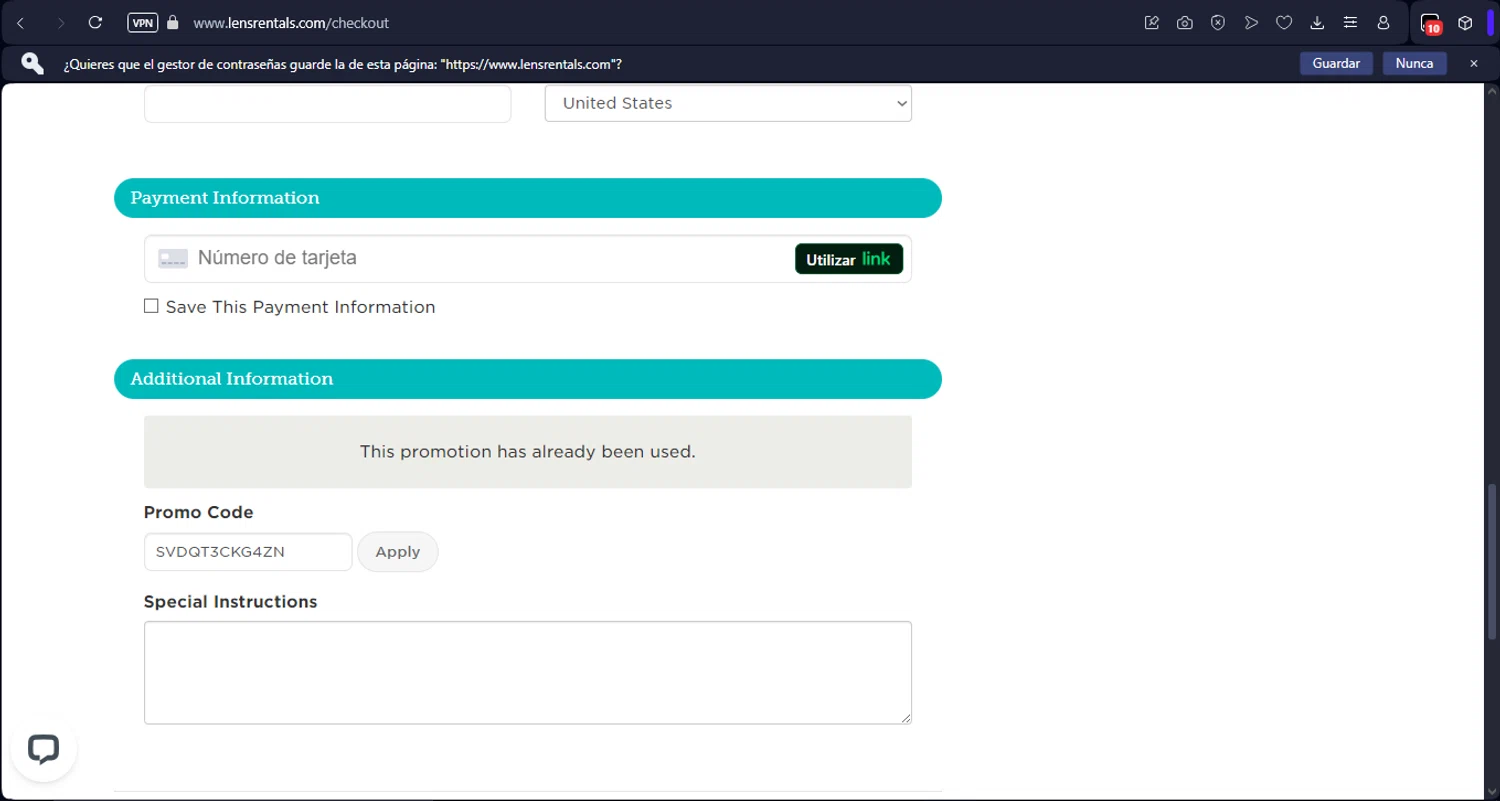Click the card icon in payment field
This screenshot has width=1500, height=801.
click(x=173, y=259)
